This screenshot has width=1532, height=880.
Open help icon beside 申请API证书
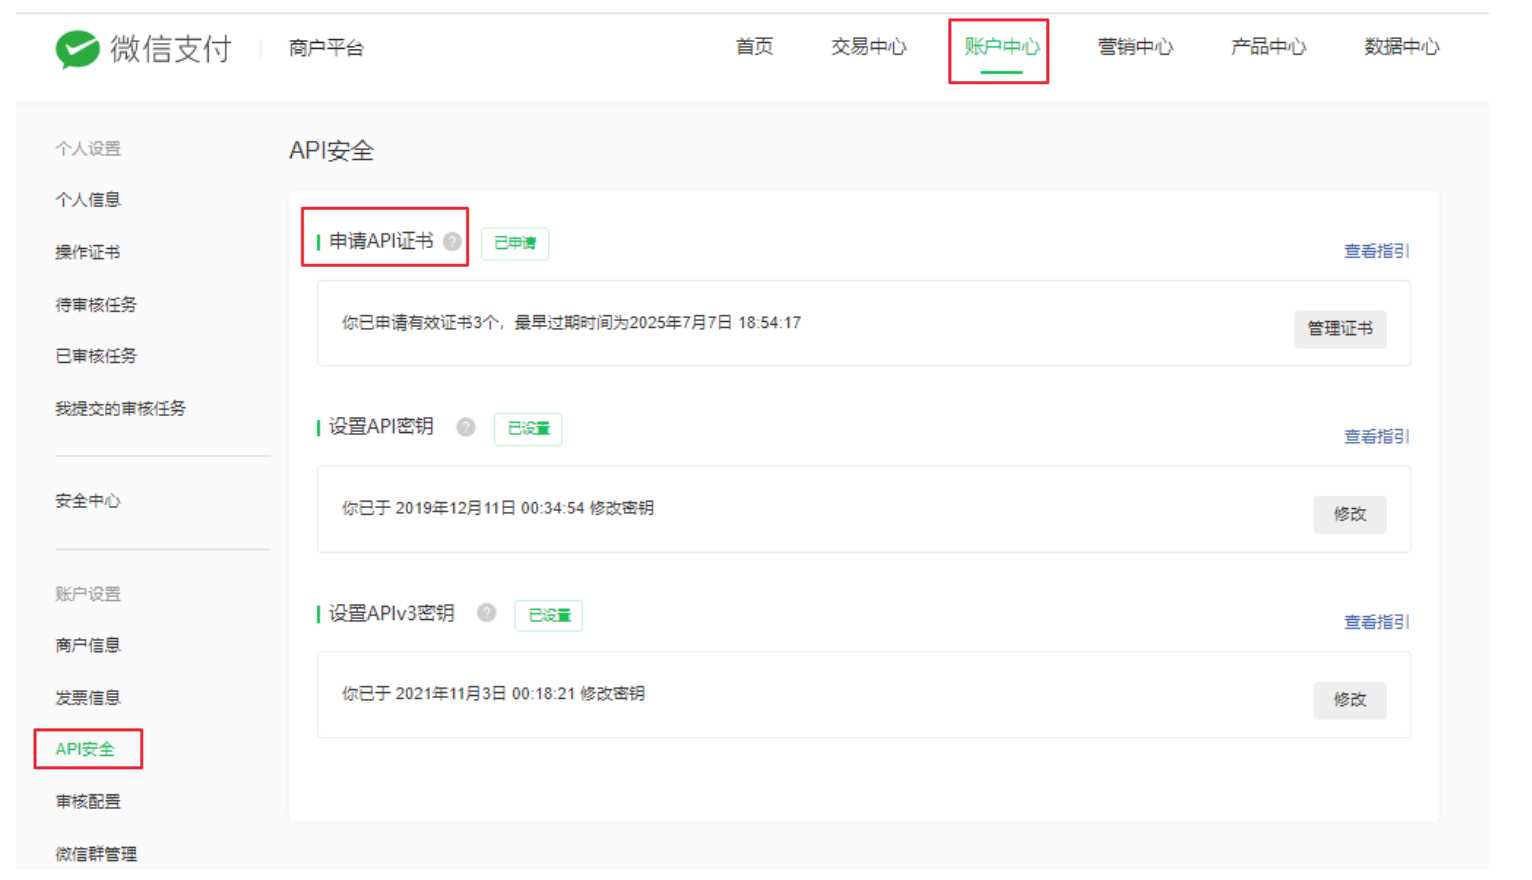(x=452, y=241)
